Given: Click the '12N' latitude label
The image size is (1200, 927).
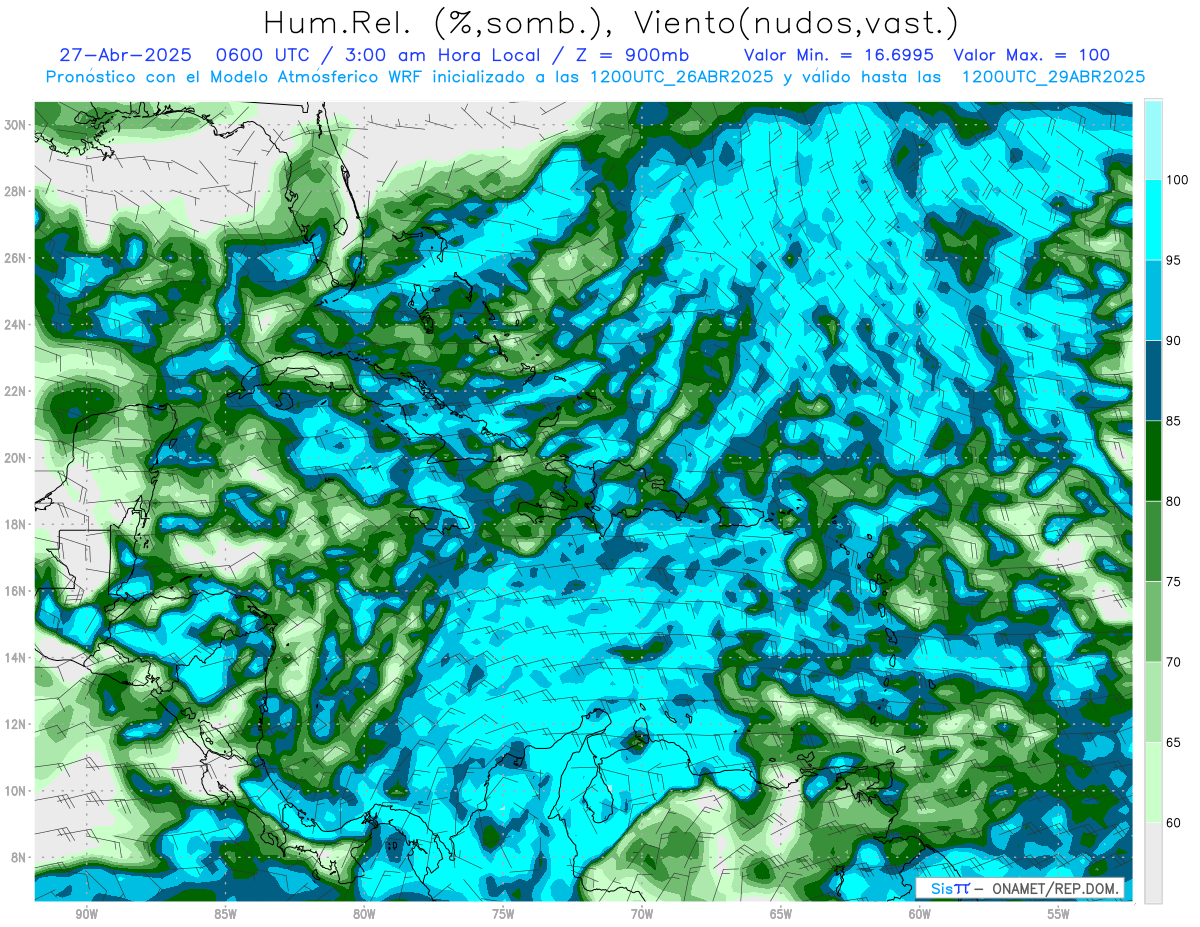Looking at the screenshot, I should 16,724.
